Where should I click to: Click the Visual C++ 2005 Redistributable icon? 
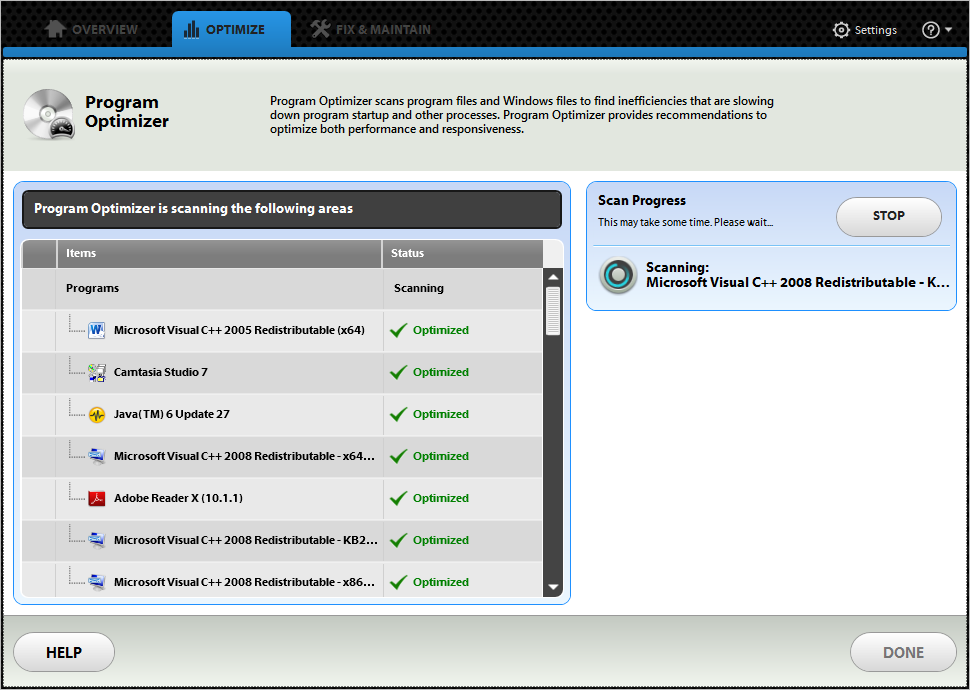97,330
